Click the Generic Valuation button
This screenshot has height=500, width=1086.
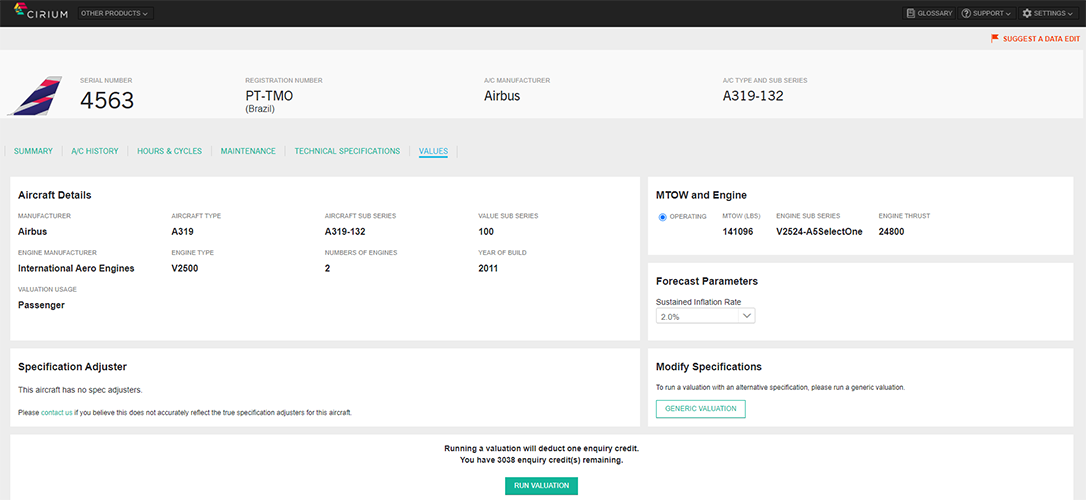(x=700, y=409)
